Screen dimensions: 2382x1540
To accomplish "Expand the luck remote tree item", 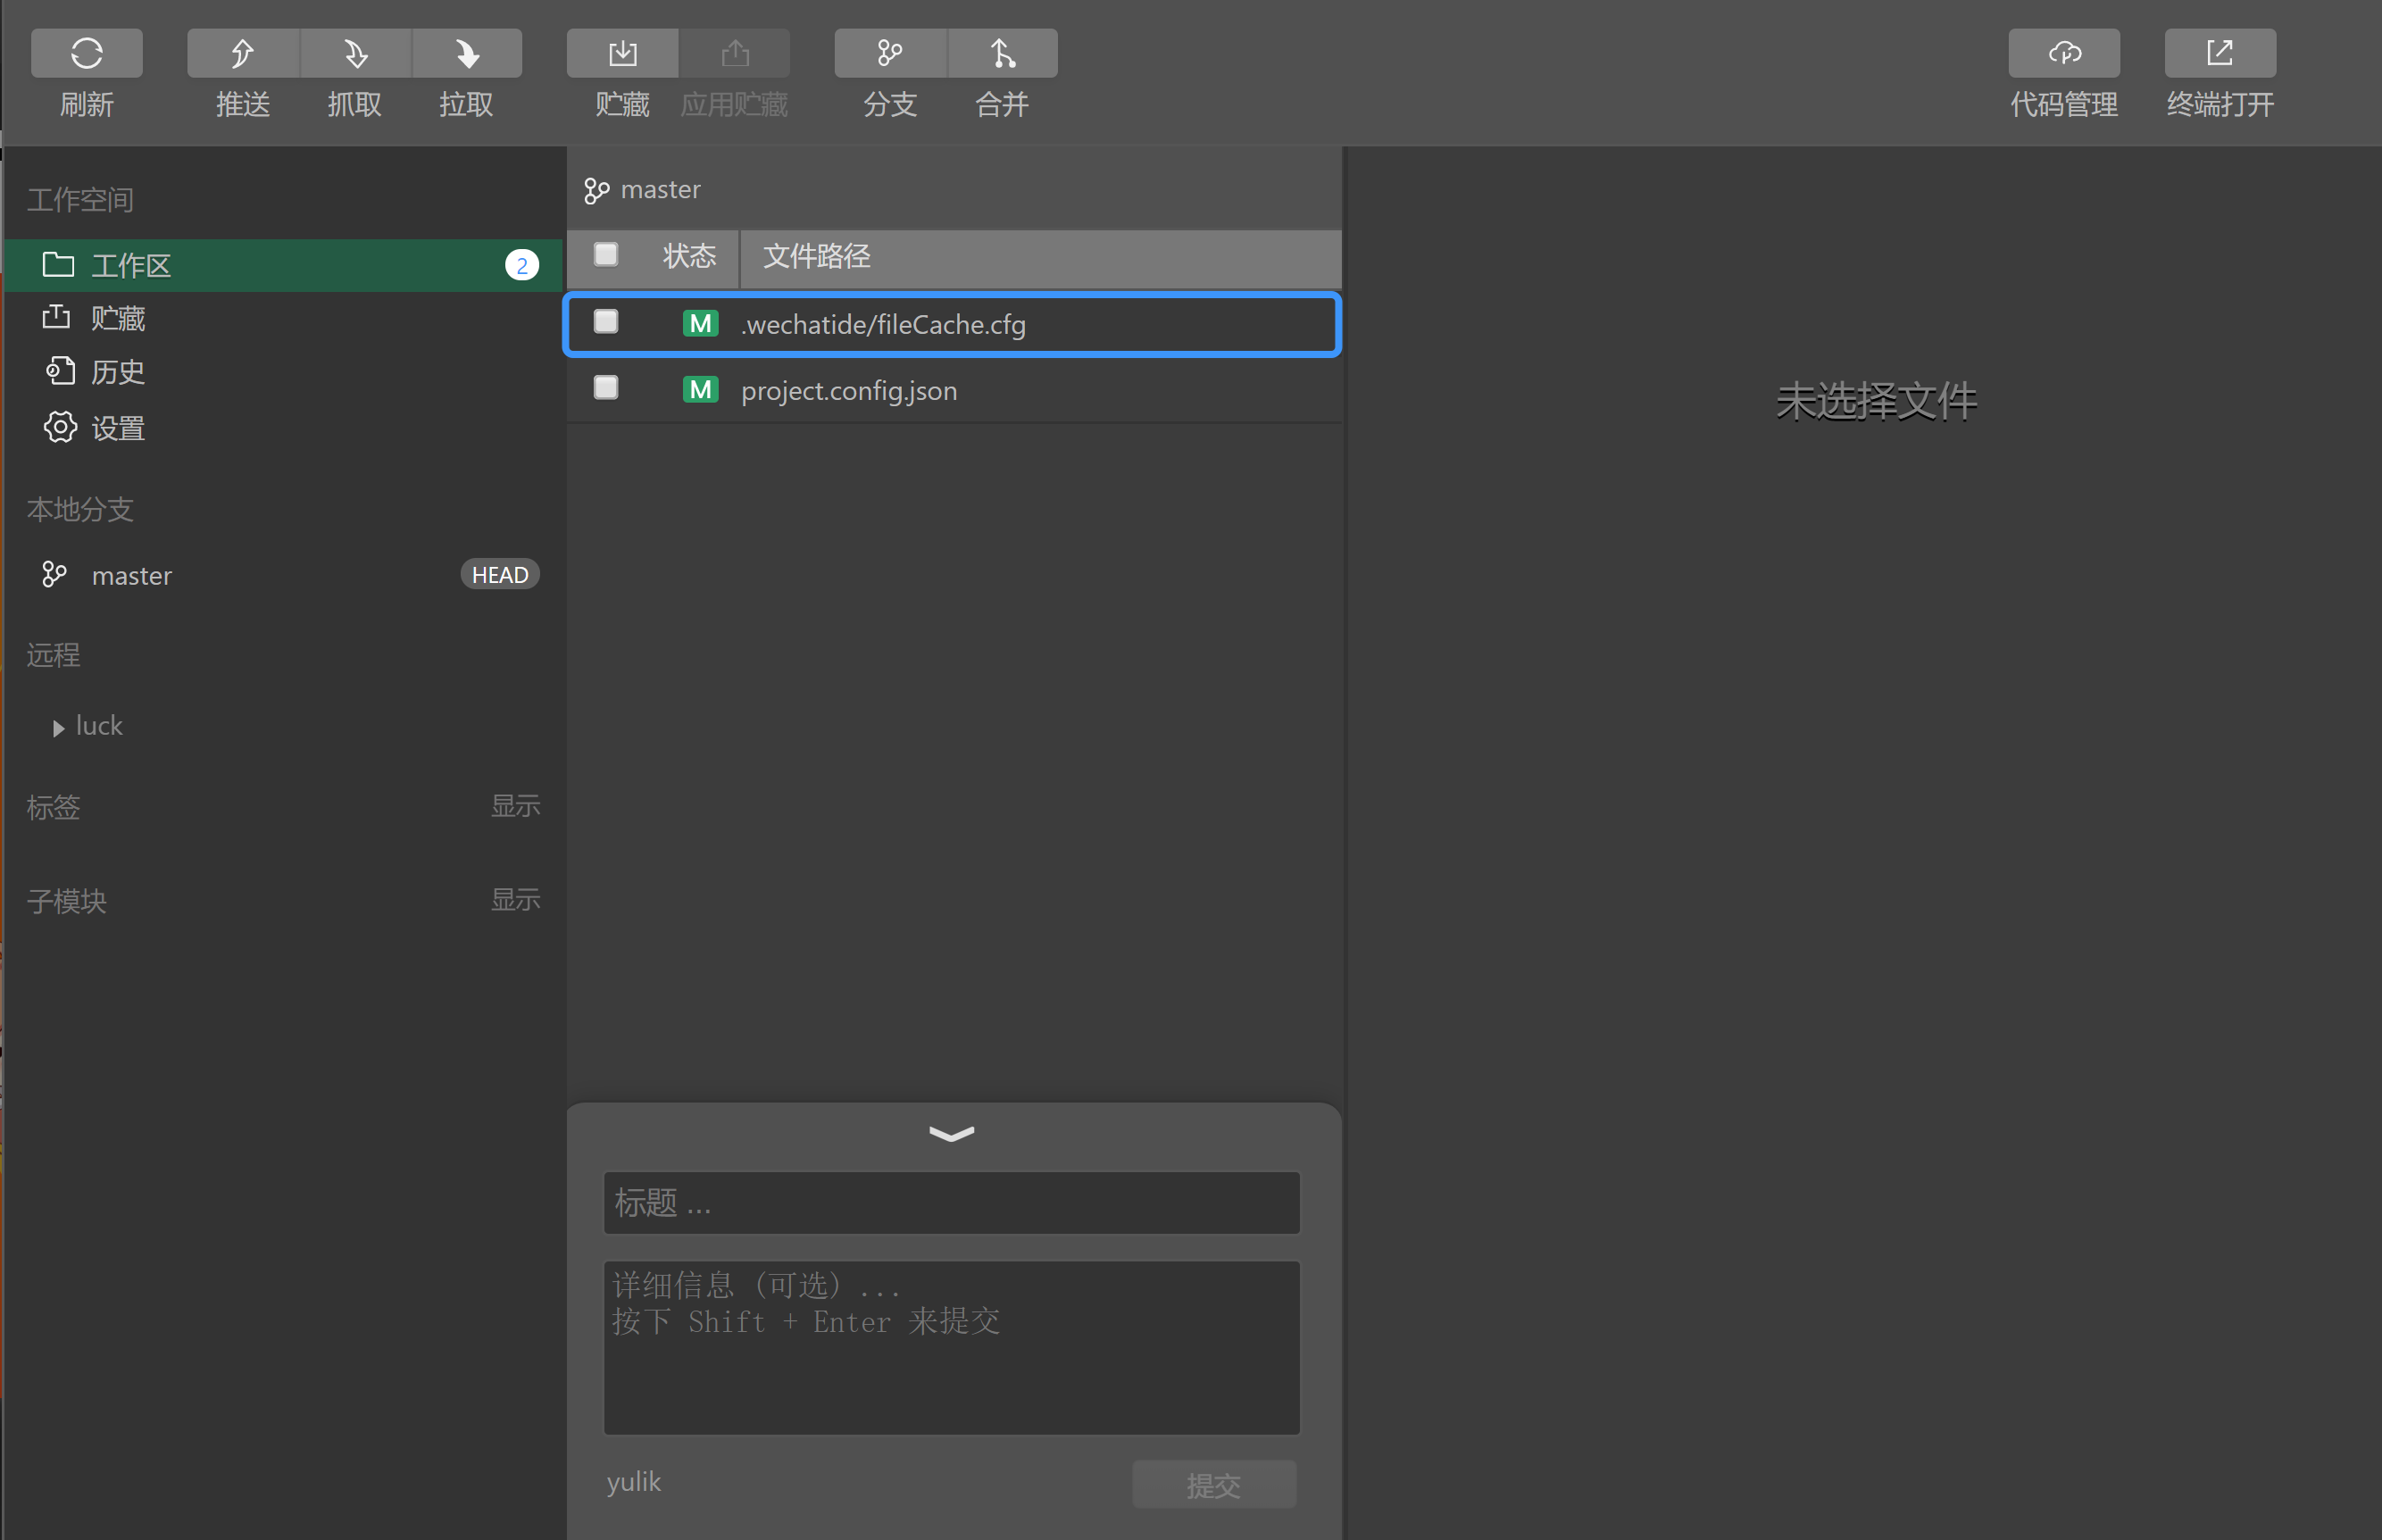I will pyautogui.click(x=58, y=728).
